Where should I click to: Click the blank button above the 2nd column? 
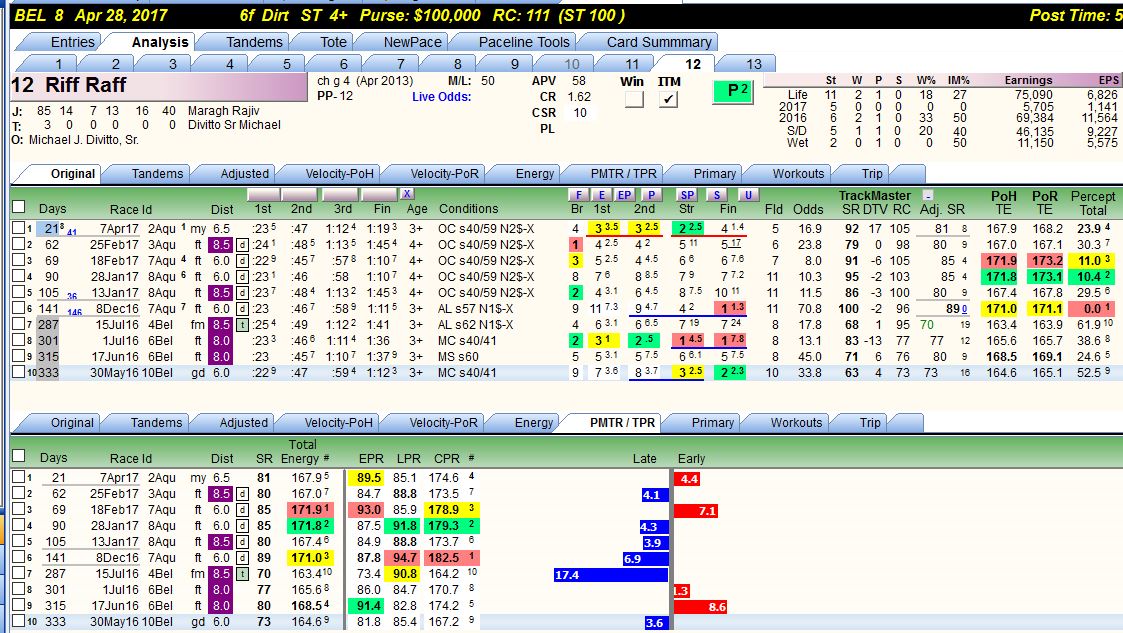(x=299, y=195)
